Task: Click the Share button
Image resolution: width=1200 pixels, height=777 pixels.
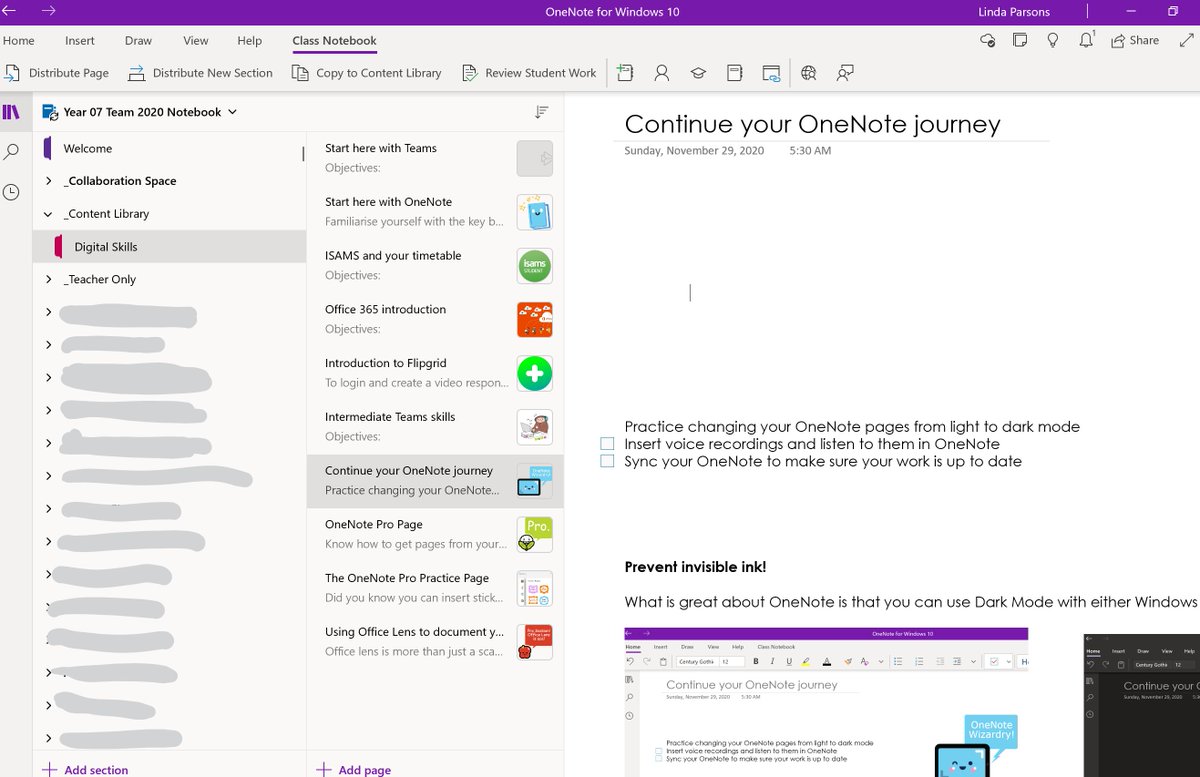Action: [x=1135, y=41]
